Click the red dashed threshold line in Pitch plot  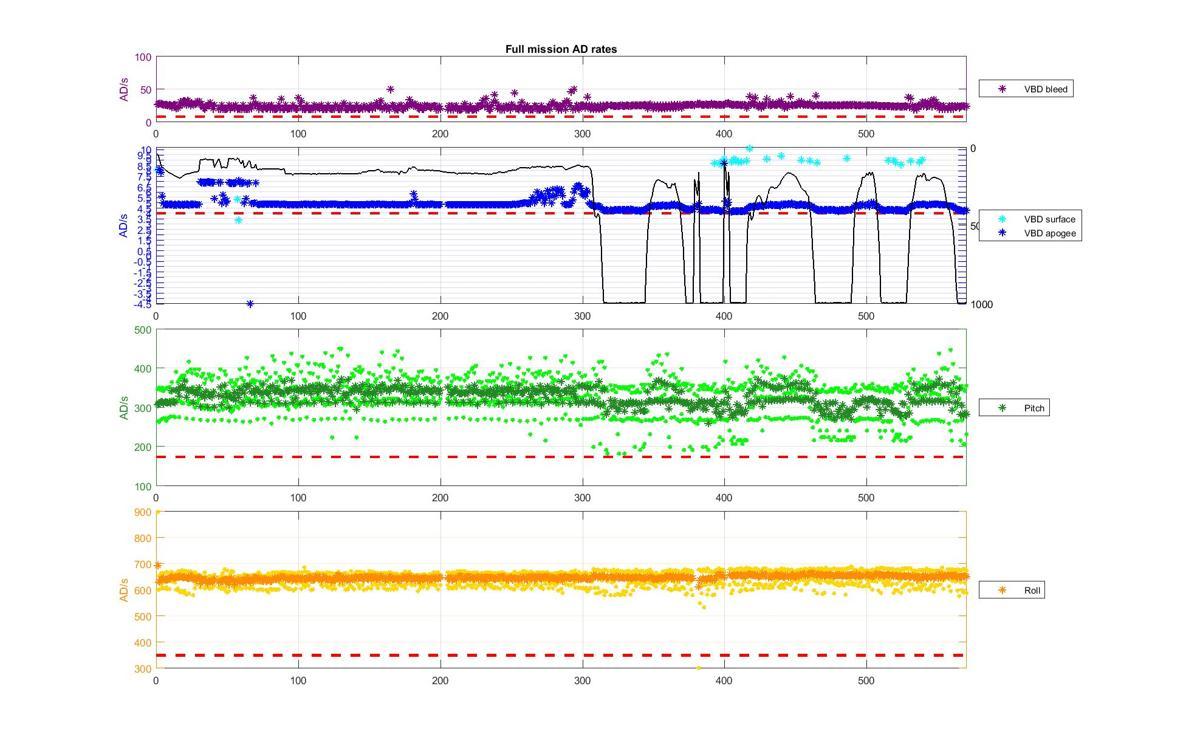pos(560,457)
